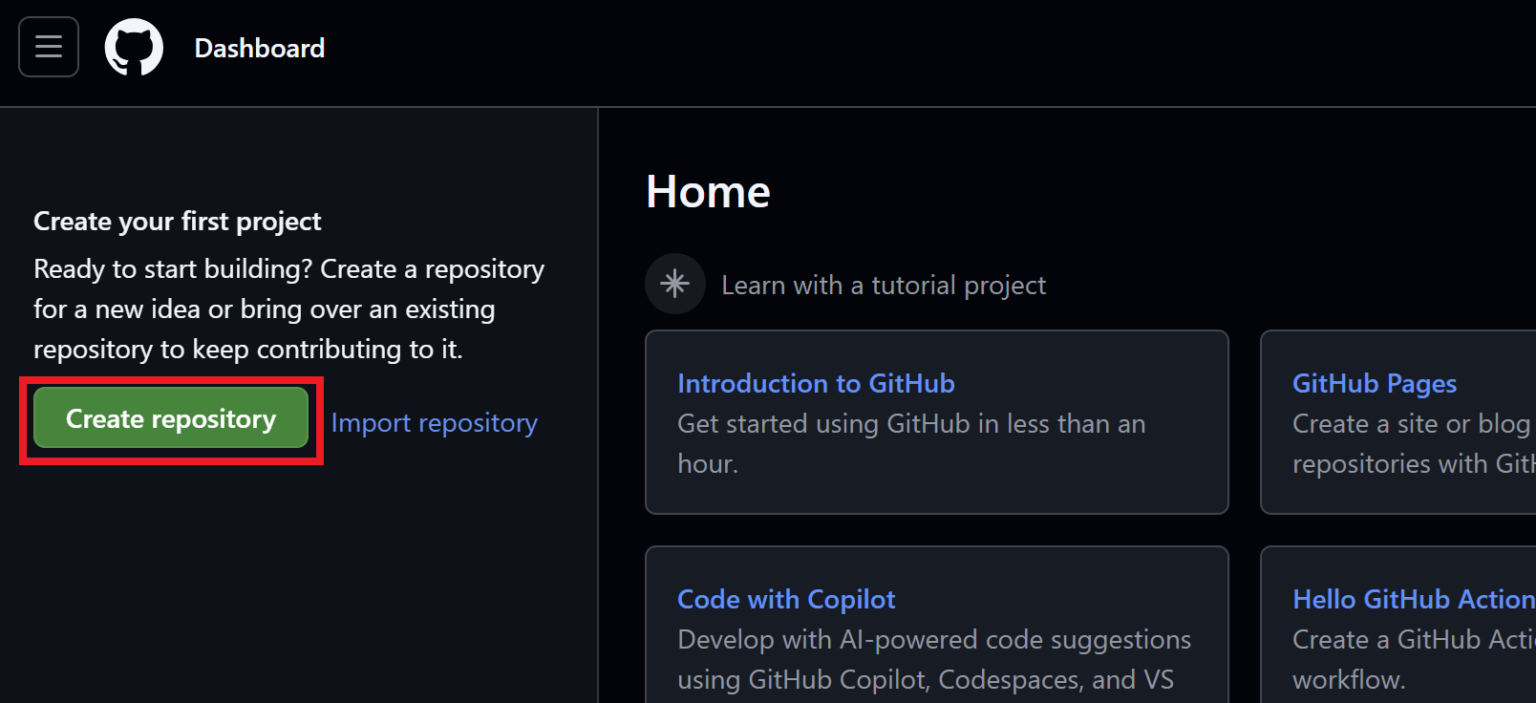
Task: Open the Introduction to GitHub tutorial
Action: click(816, 383)
